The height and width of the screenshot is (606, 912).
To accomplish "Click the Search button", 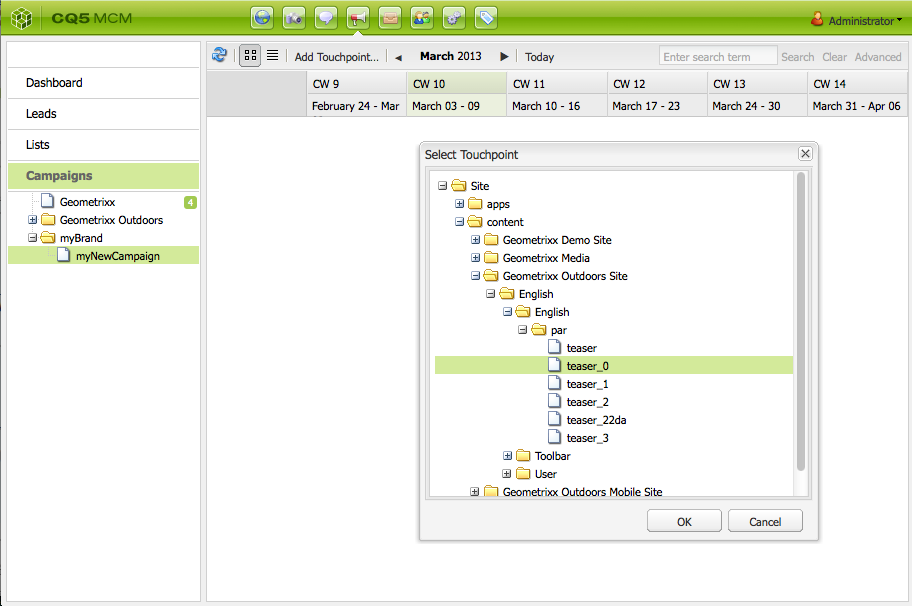I will (x=797, y=57).
